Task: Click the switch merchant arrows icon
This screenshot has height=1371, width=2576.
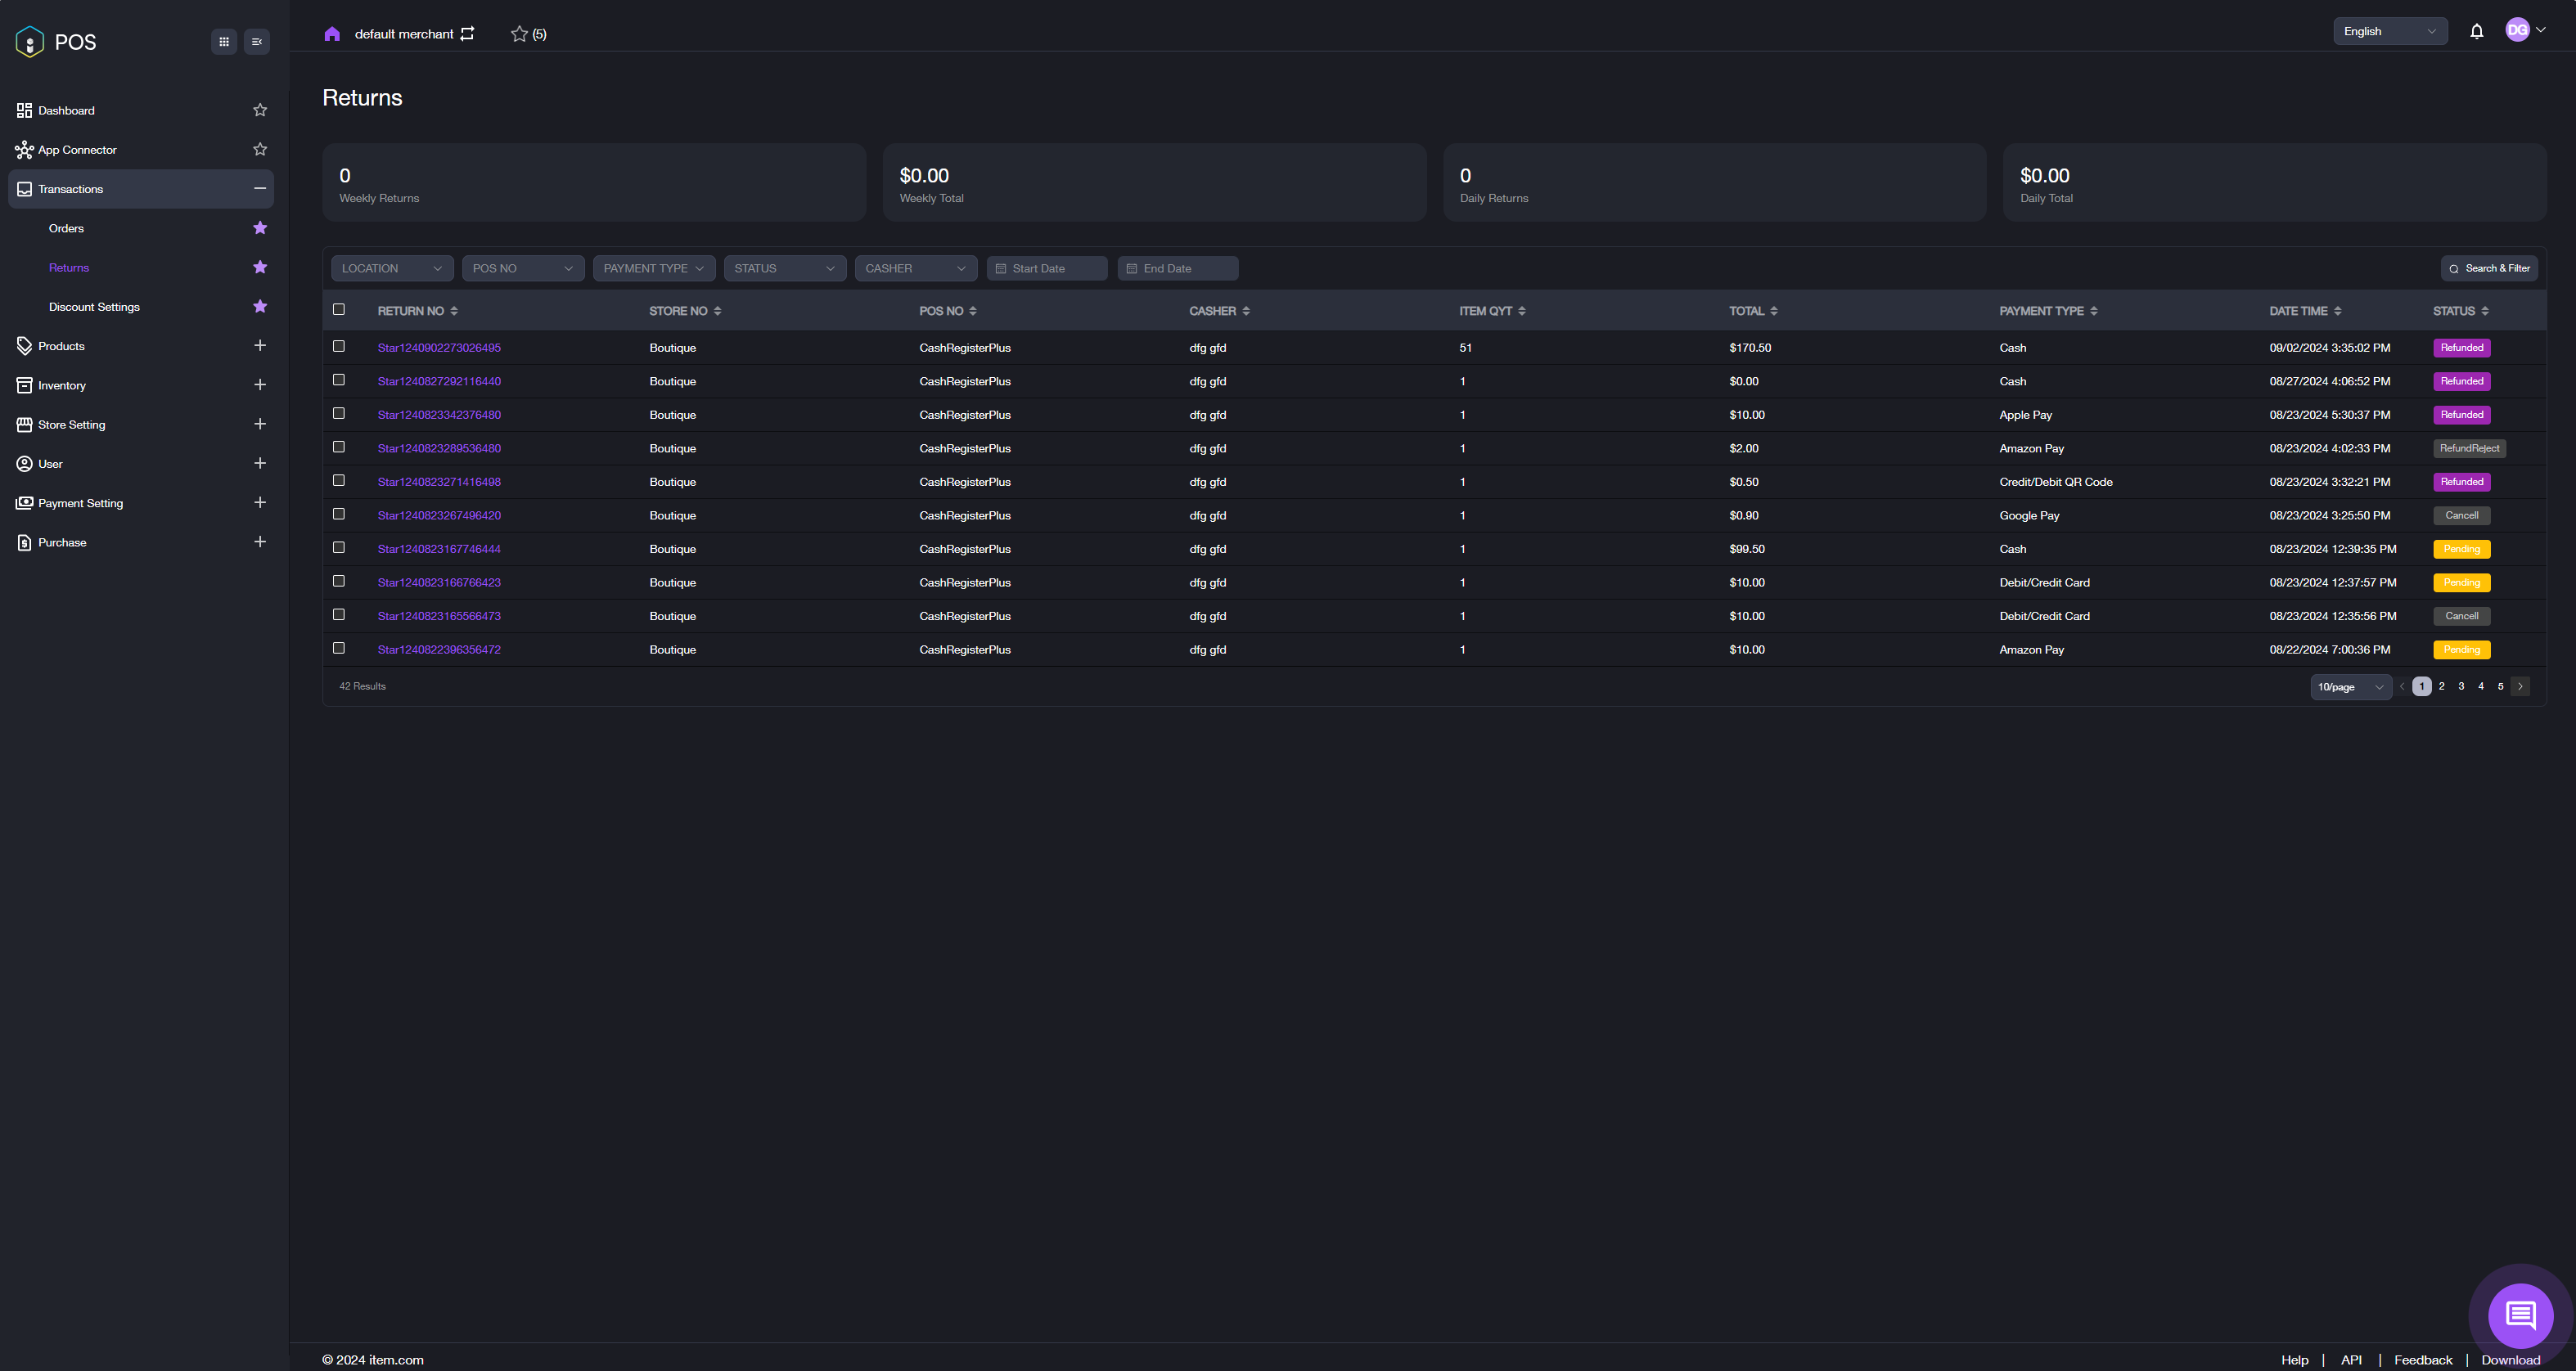Action: point(467,34)
